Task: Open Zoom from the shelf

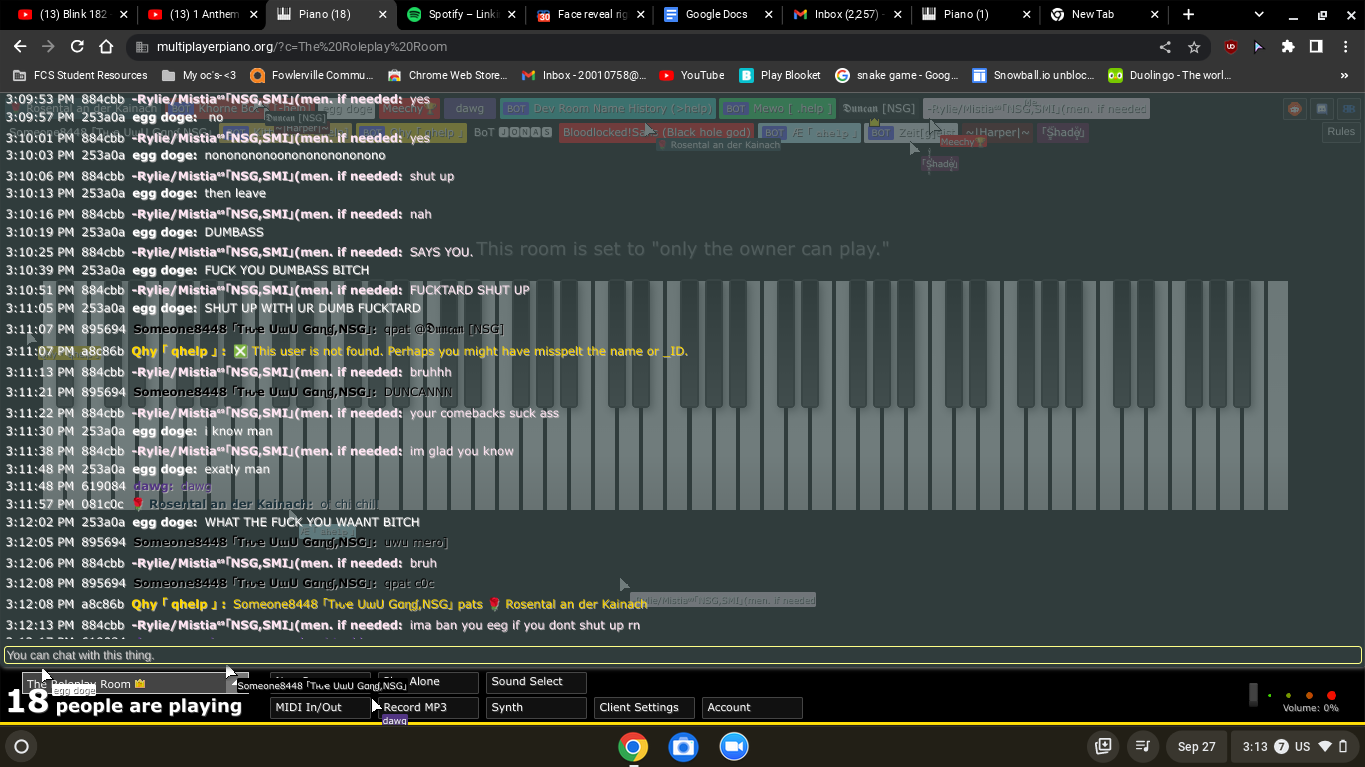Action: coord(735,747)
